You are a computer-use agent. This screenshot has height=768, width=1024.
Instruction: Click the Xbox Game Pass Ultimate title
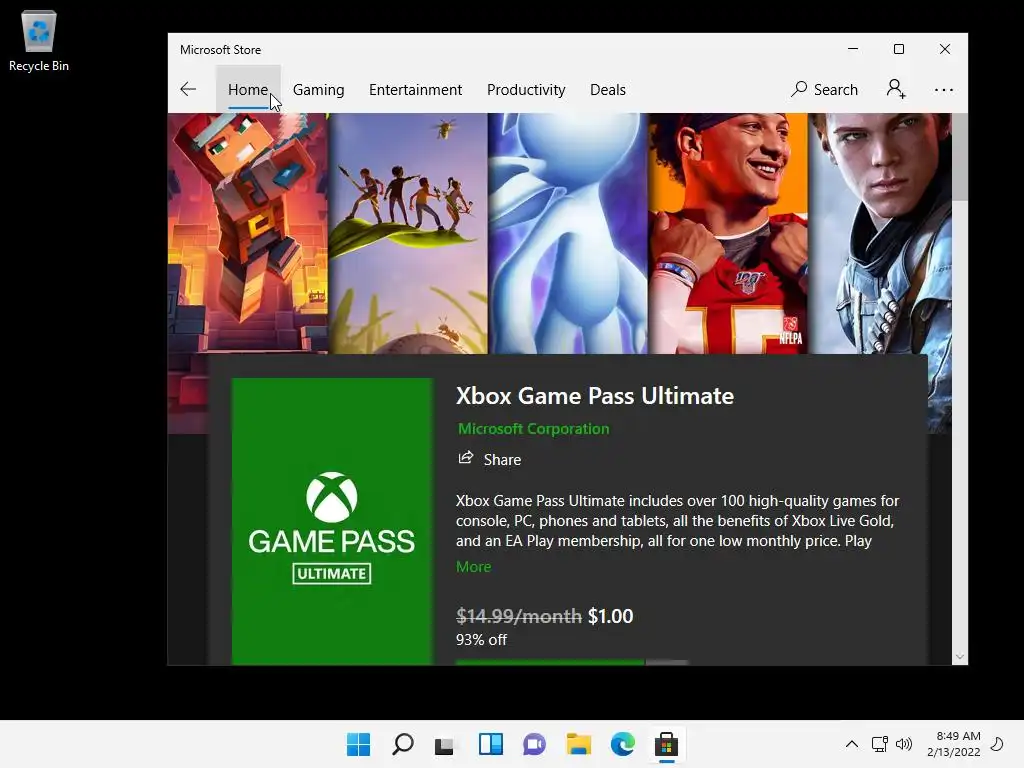tap(595, 396)
